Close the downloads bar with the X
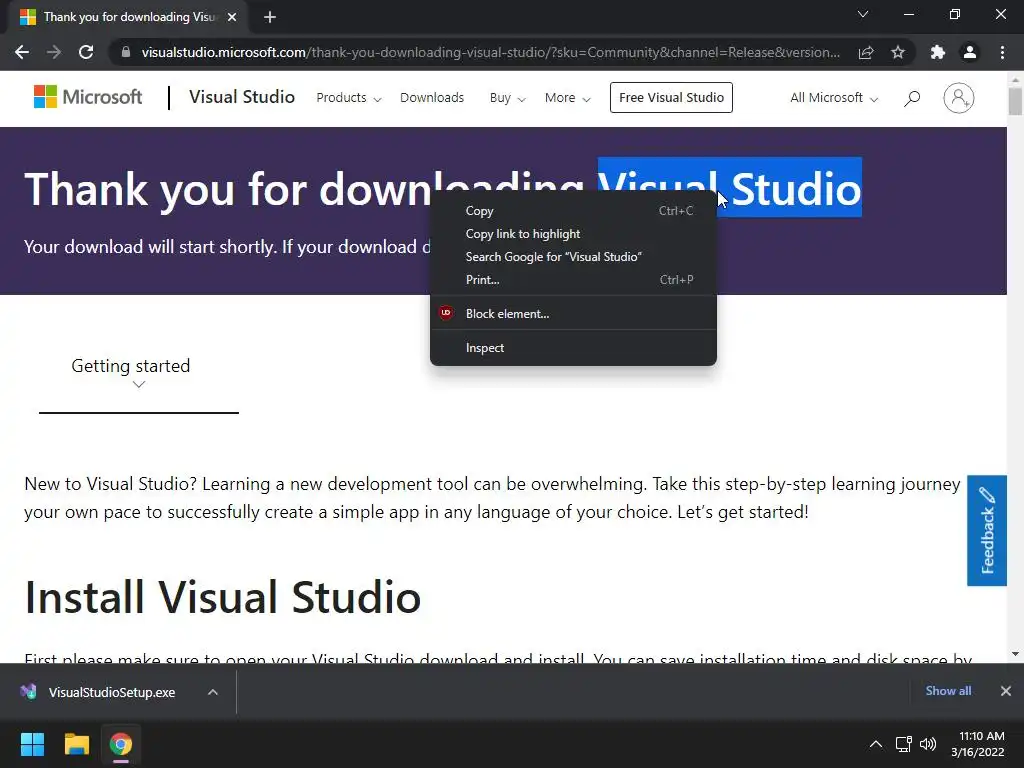Image resolution: width=1024 pixels, height=768 pixels. (1006, 691)
